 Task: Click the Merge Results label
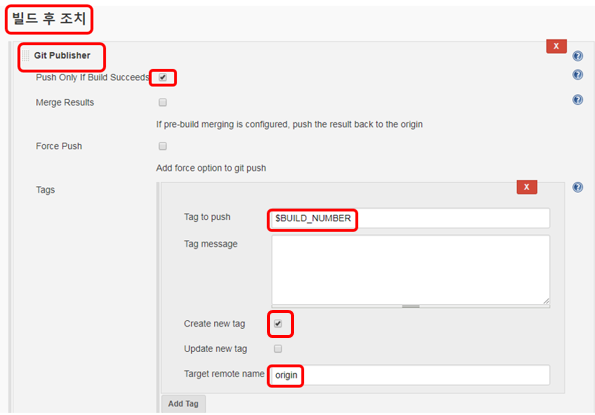[65, 102]
